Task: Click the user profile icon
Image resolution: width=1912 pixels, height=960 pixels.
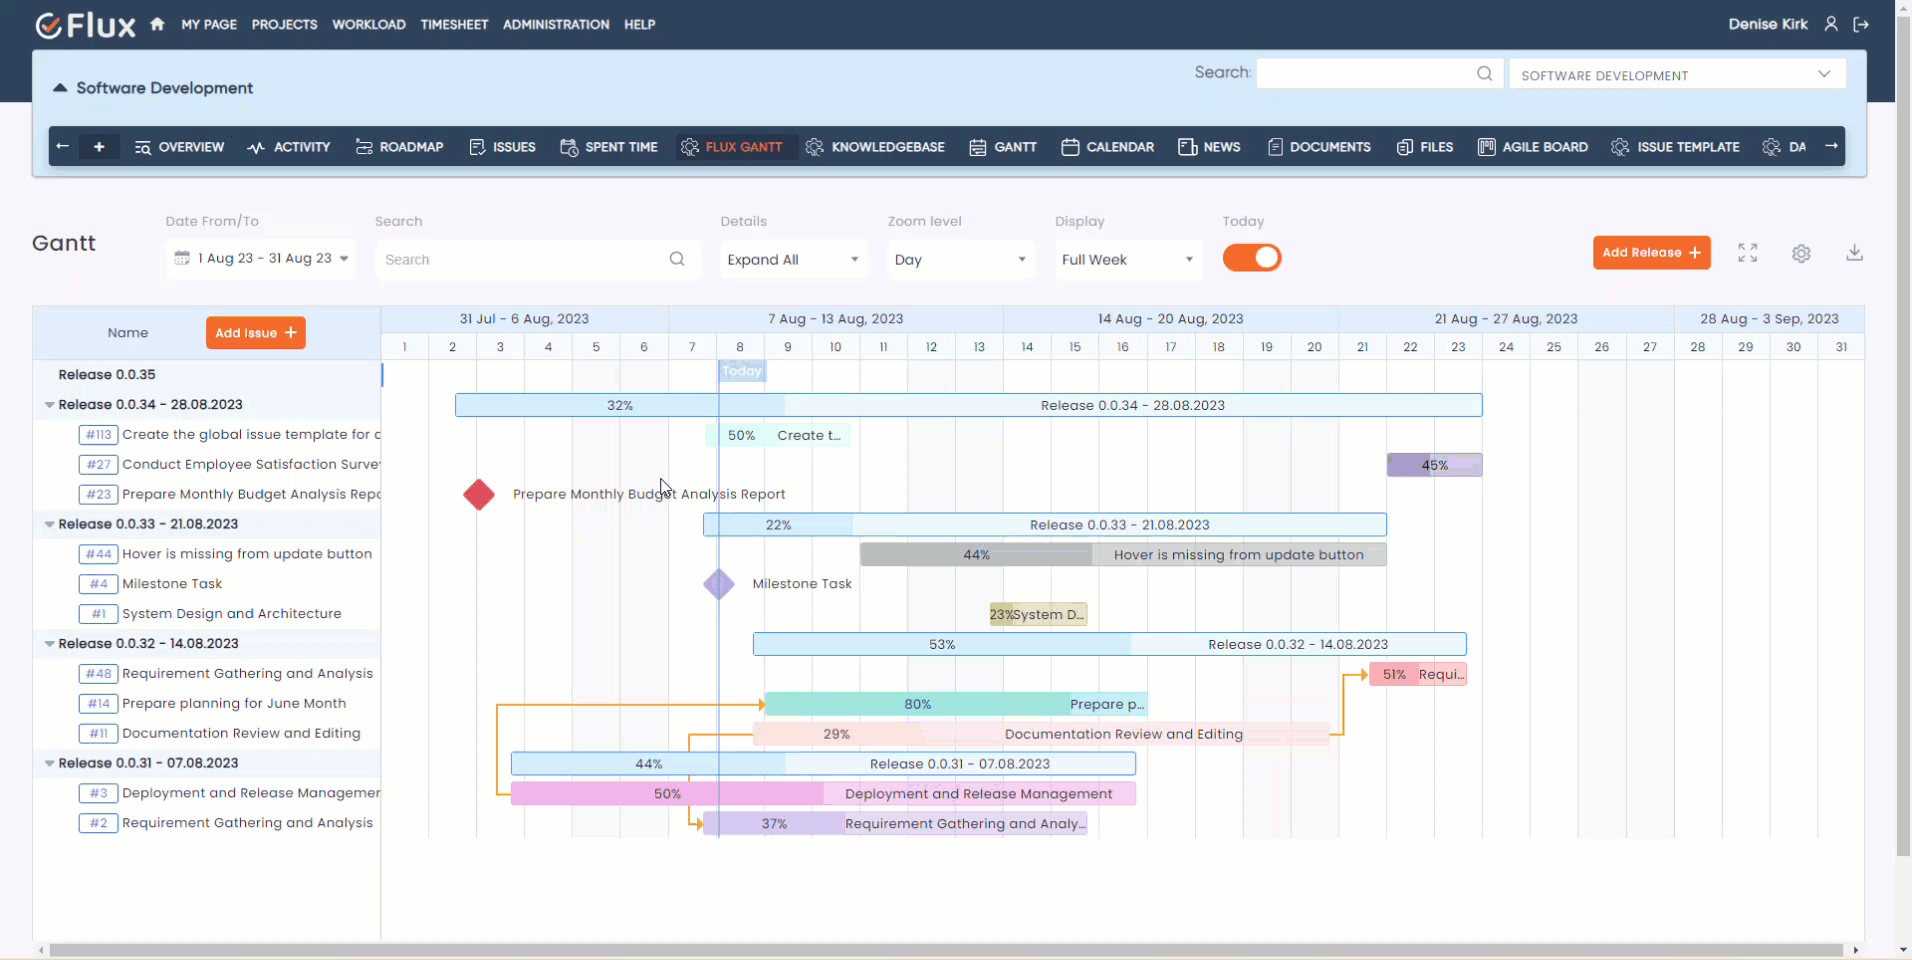Action: point(1831,24)
